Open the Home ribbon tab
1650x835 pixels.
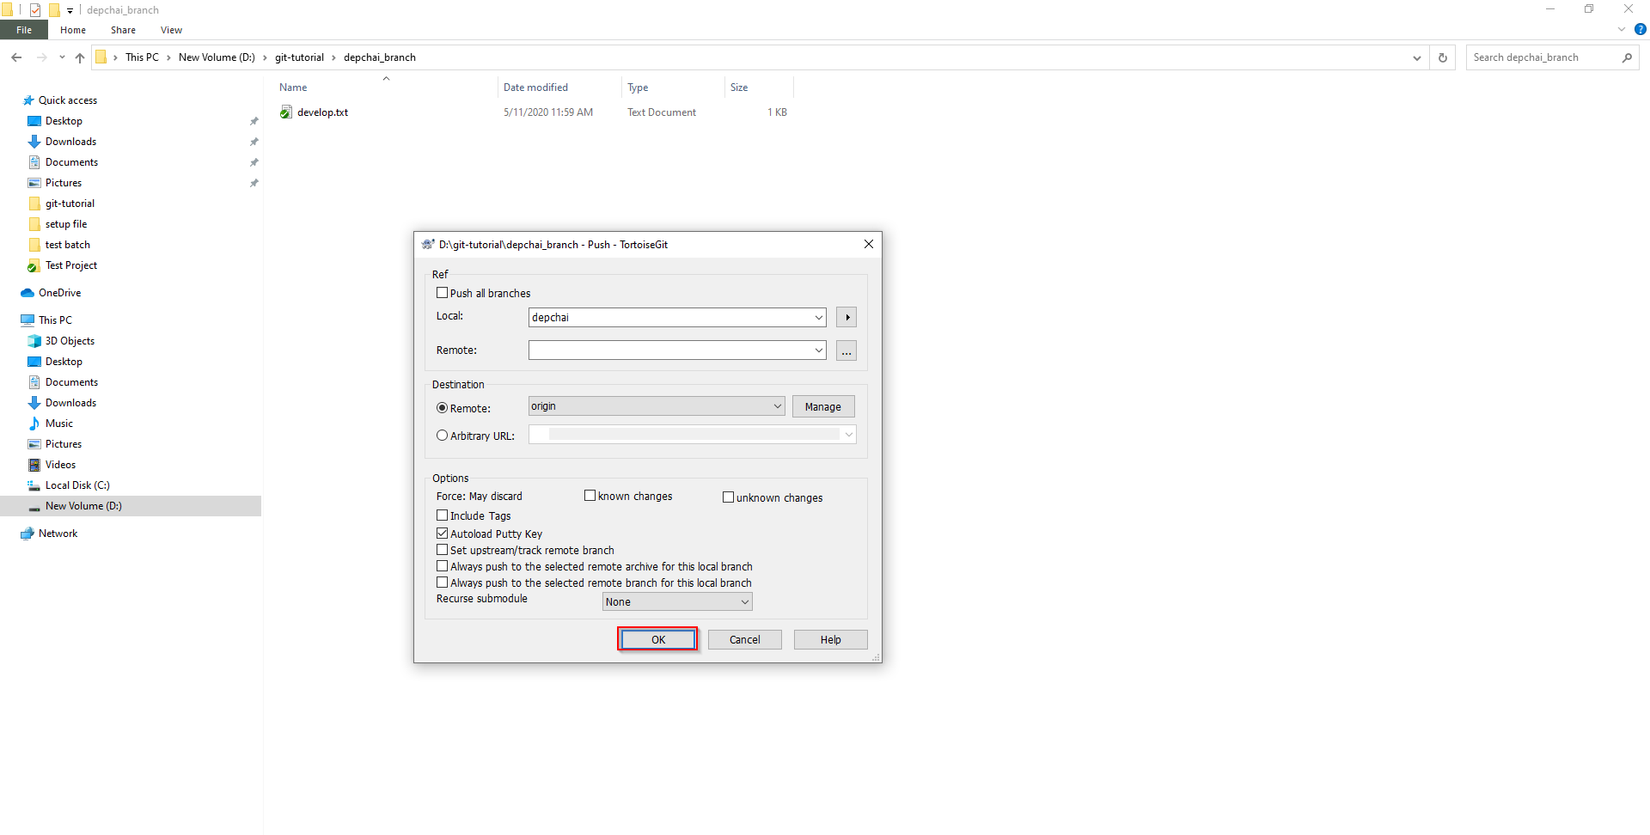click(73, 30)
